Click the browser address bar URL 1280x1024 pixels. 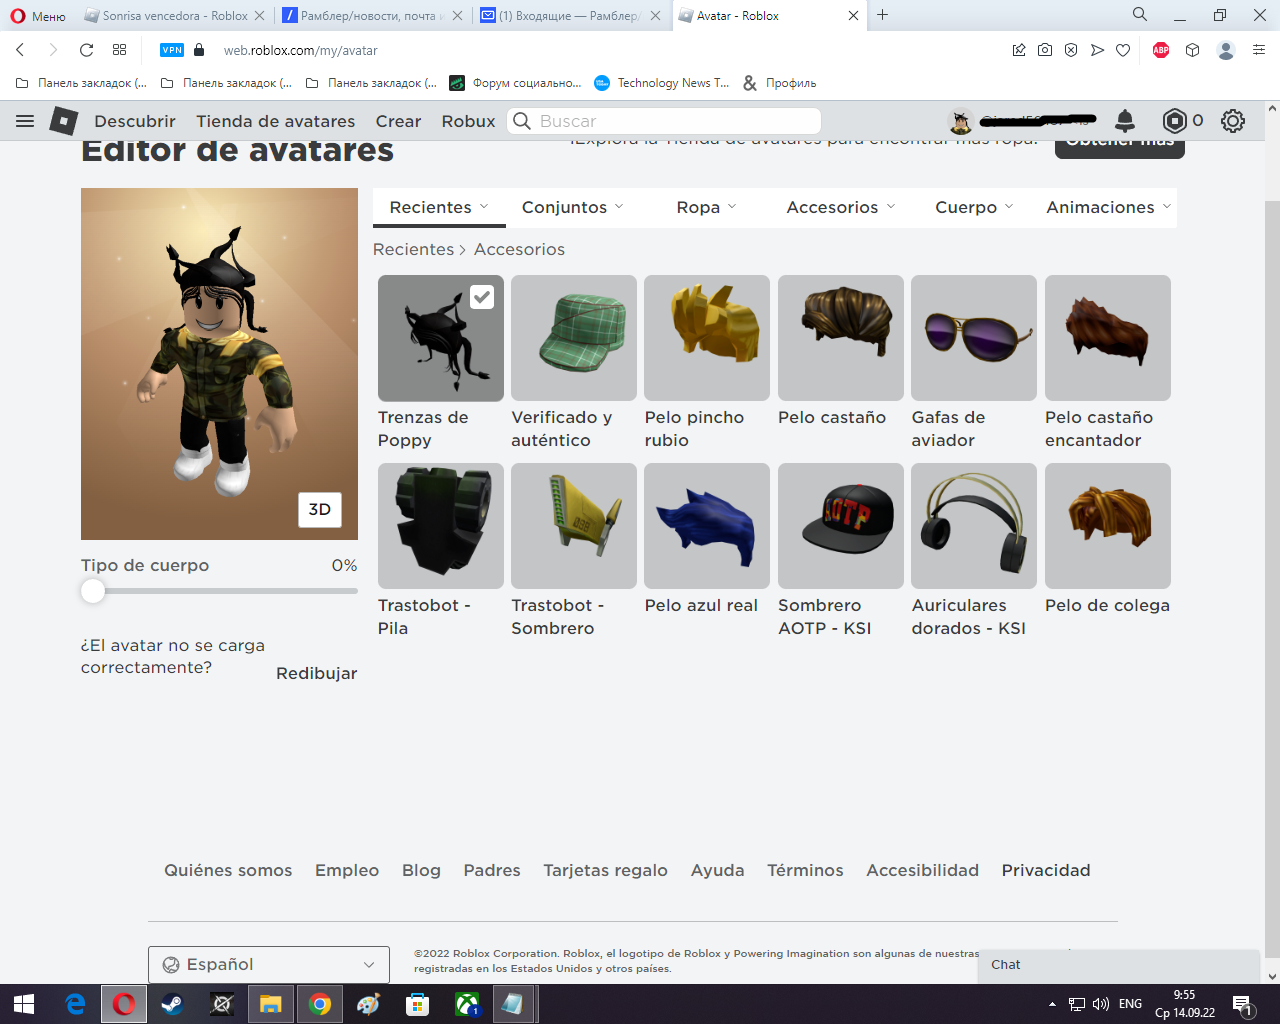point(300,50)
